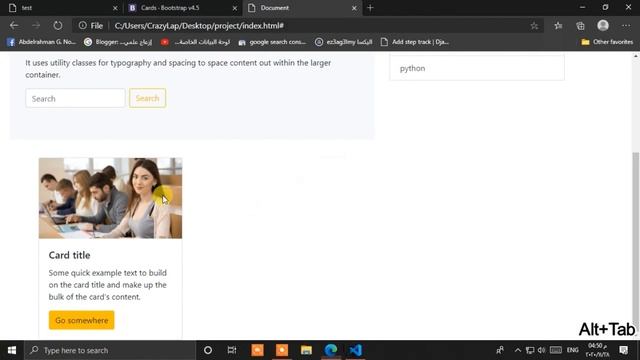Switch to Microsoft Edge on the taskbar
Viewport: 640px width, 360px height.
[331, 350]
